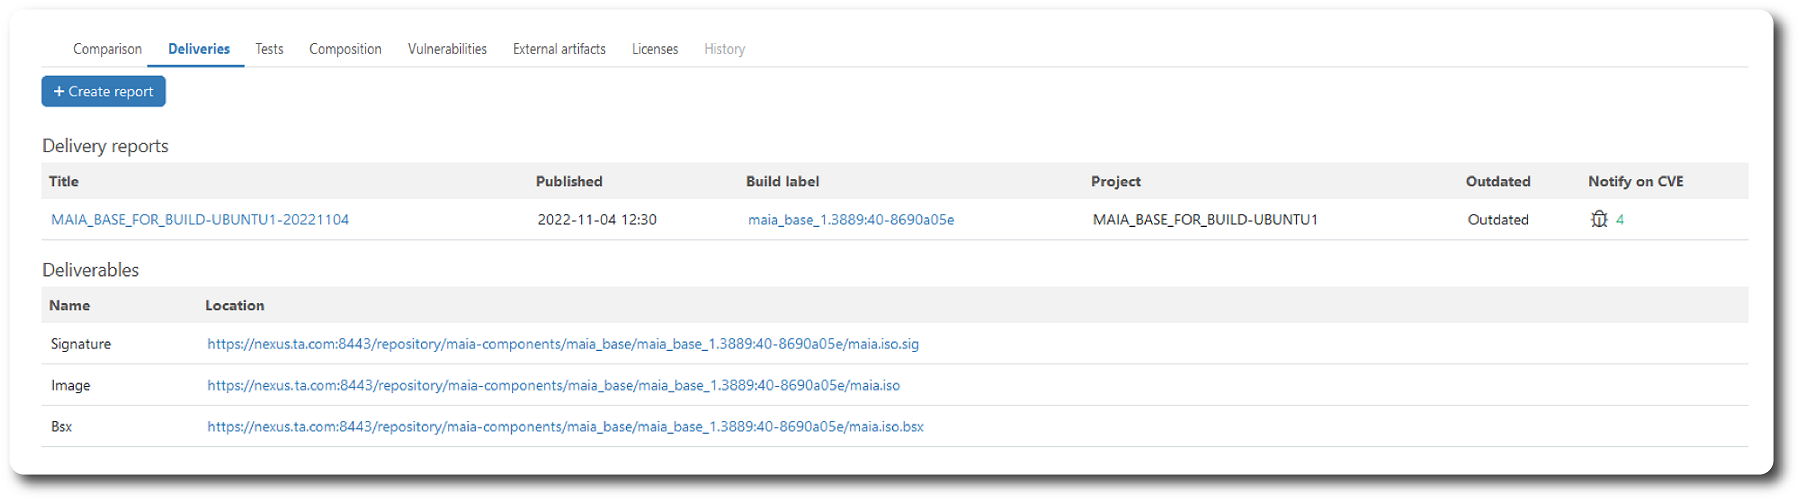The height and width of the screenshot is (501, 1800).
Task: Open the Comparison tab
Action: coord(107,49)
